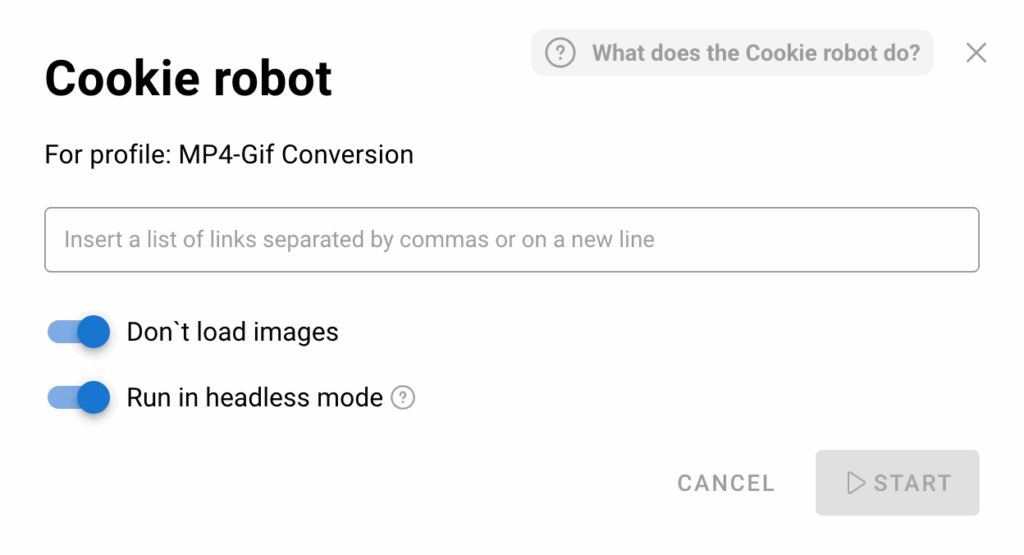
Task: Click the question mark icon in help button
Action: [x=560, y=53]
